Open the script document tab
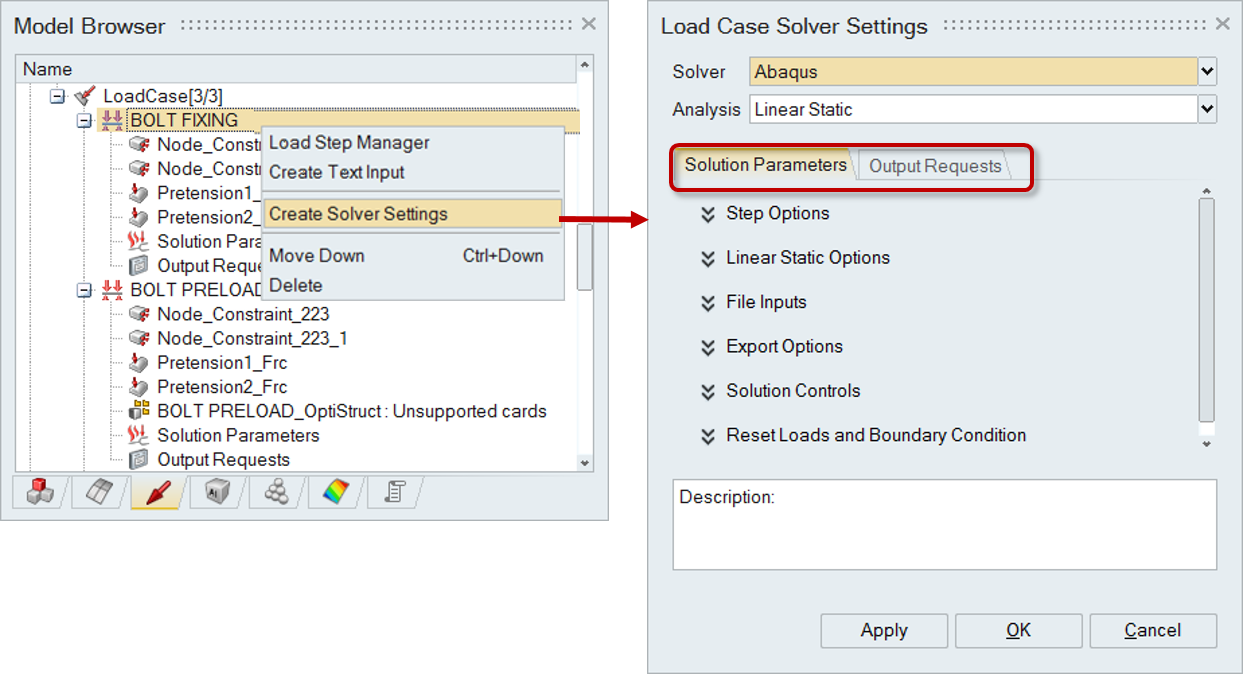1243x674 pixels. (x=396, y=492)
